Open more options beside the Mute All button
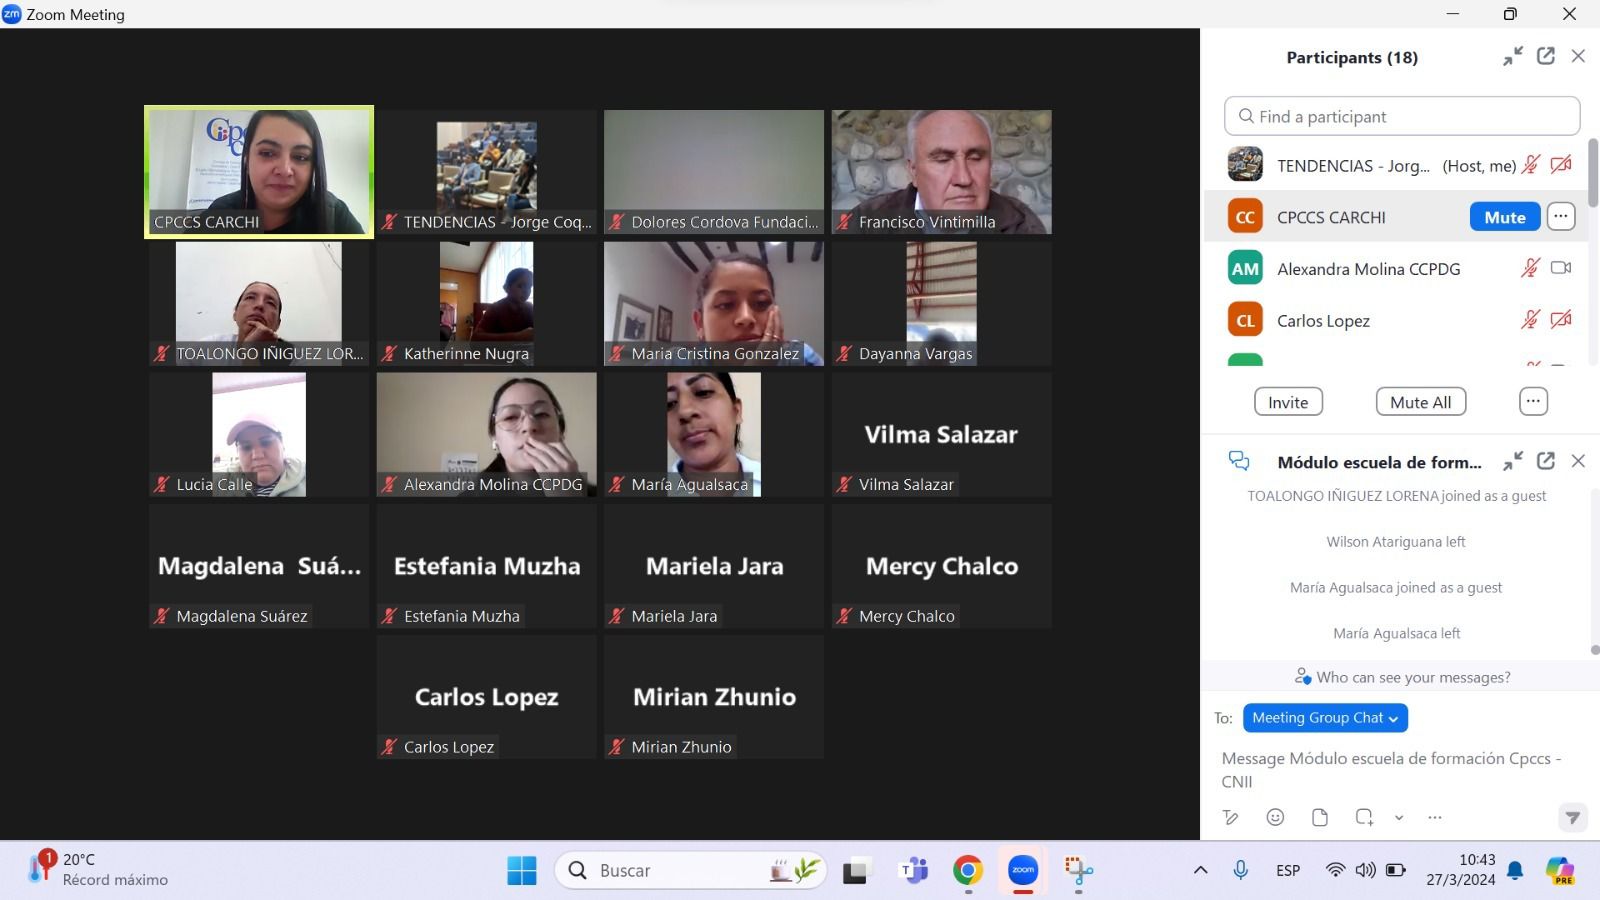The height and width of the screenshot is (900, 1600). click(x=1533, y=401)
